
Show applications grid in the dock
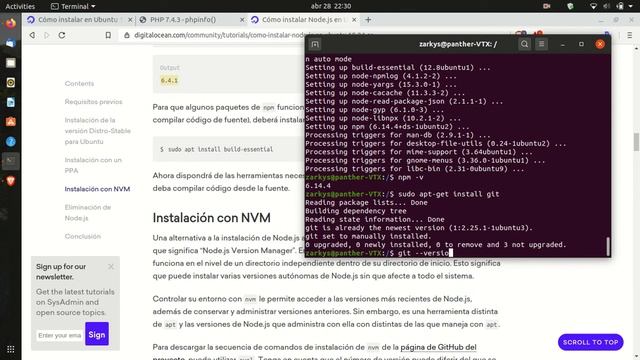click(11, 349)
